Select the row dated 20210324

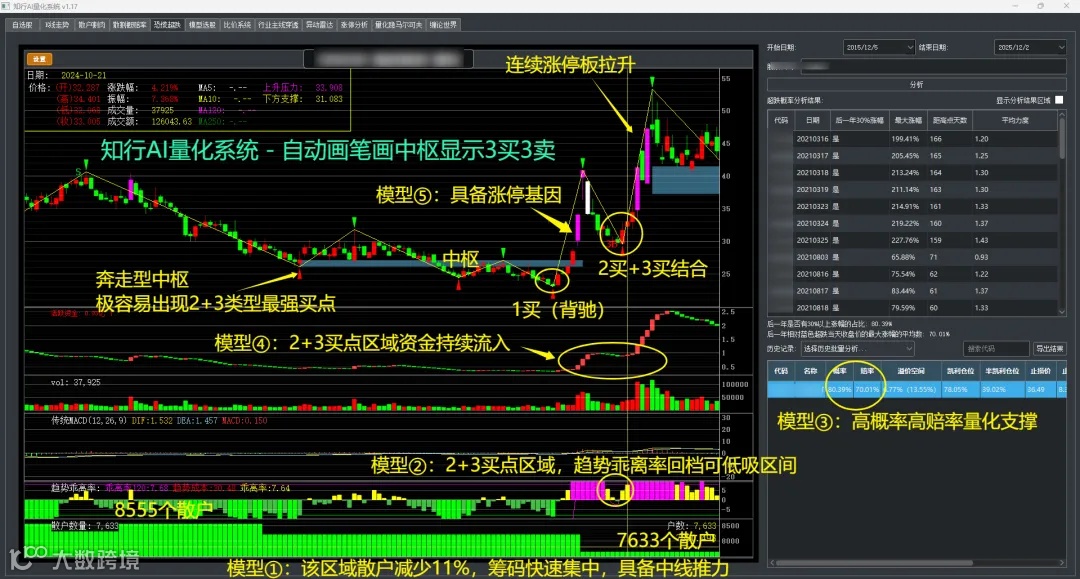[913, 224]
